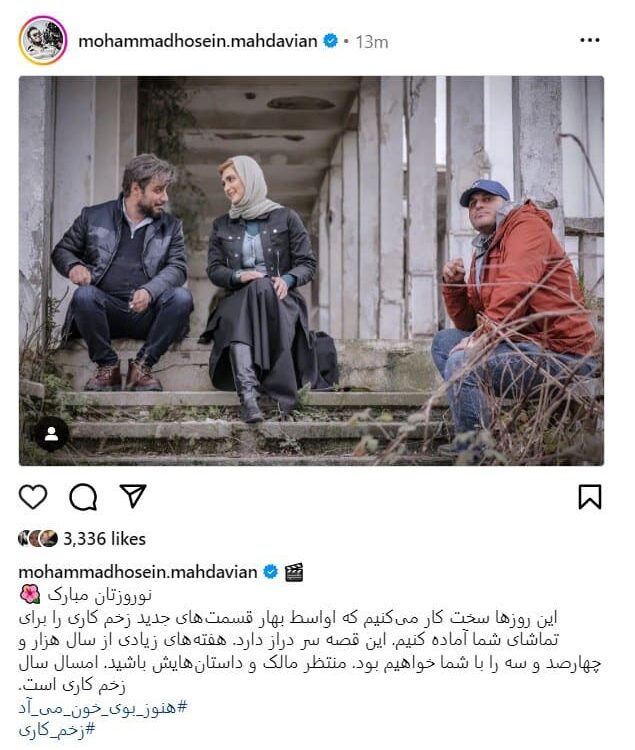Click the flower emoji in the caption
Viewport: 635px width, 750px height.
click(30, 595)
